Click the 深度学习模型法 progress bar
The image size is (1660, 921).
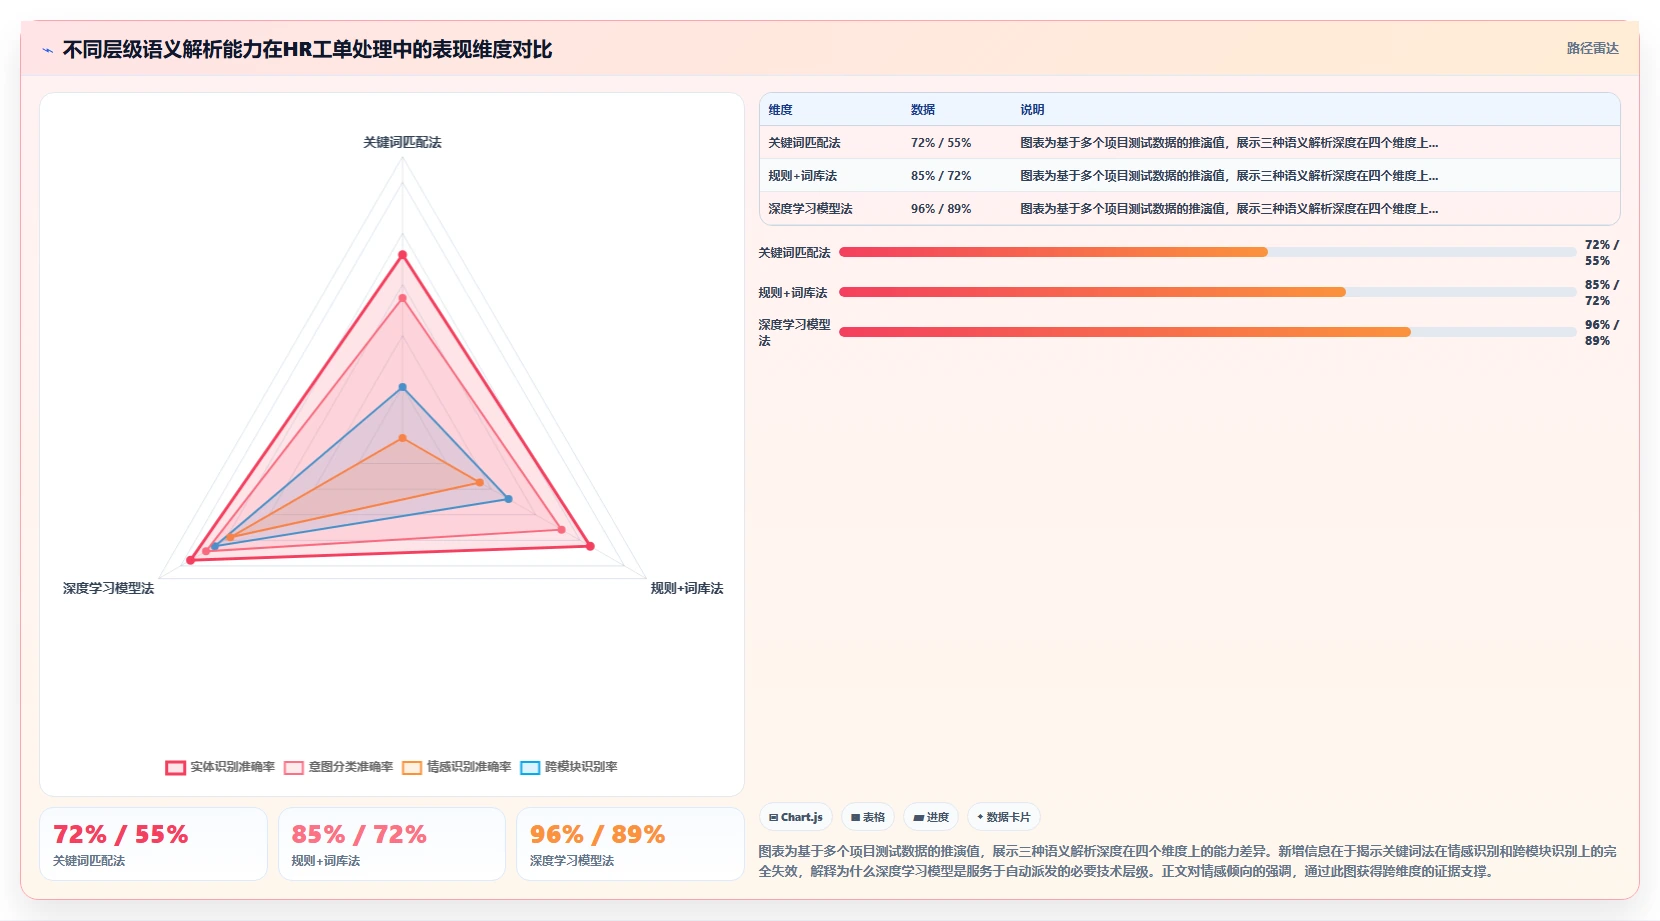1207,332
